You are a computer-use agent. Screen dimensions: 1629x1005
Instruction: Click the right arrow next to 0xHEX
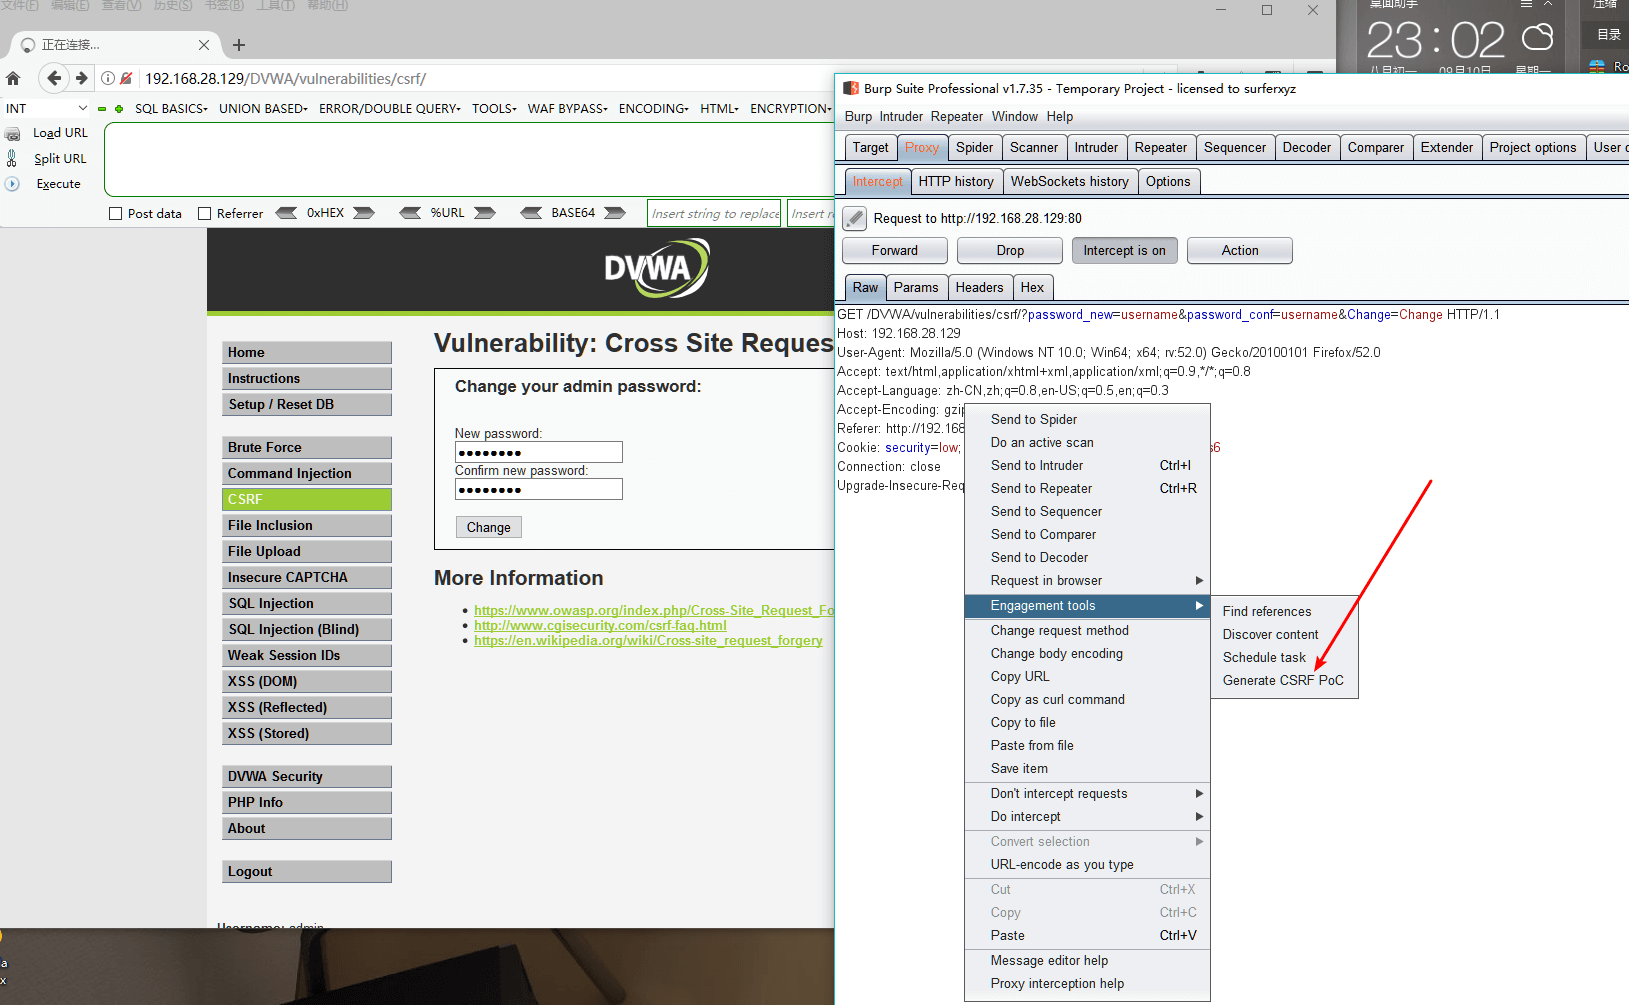[x=364, y=213]
